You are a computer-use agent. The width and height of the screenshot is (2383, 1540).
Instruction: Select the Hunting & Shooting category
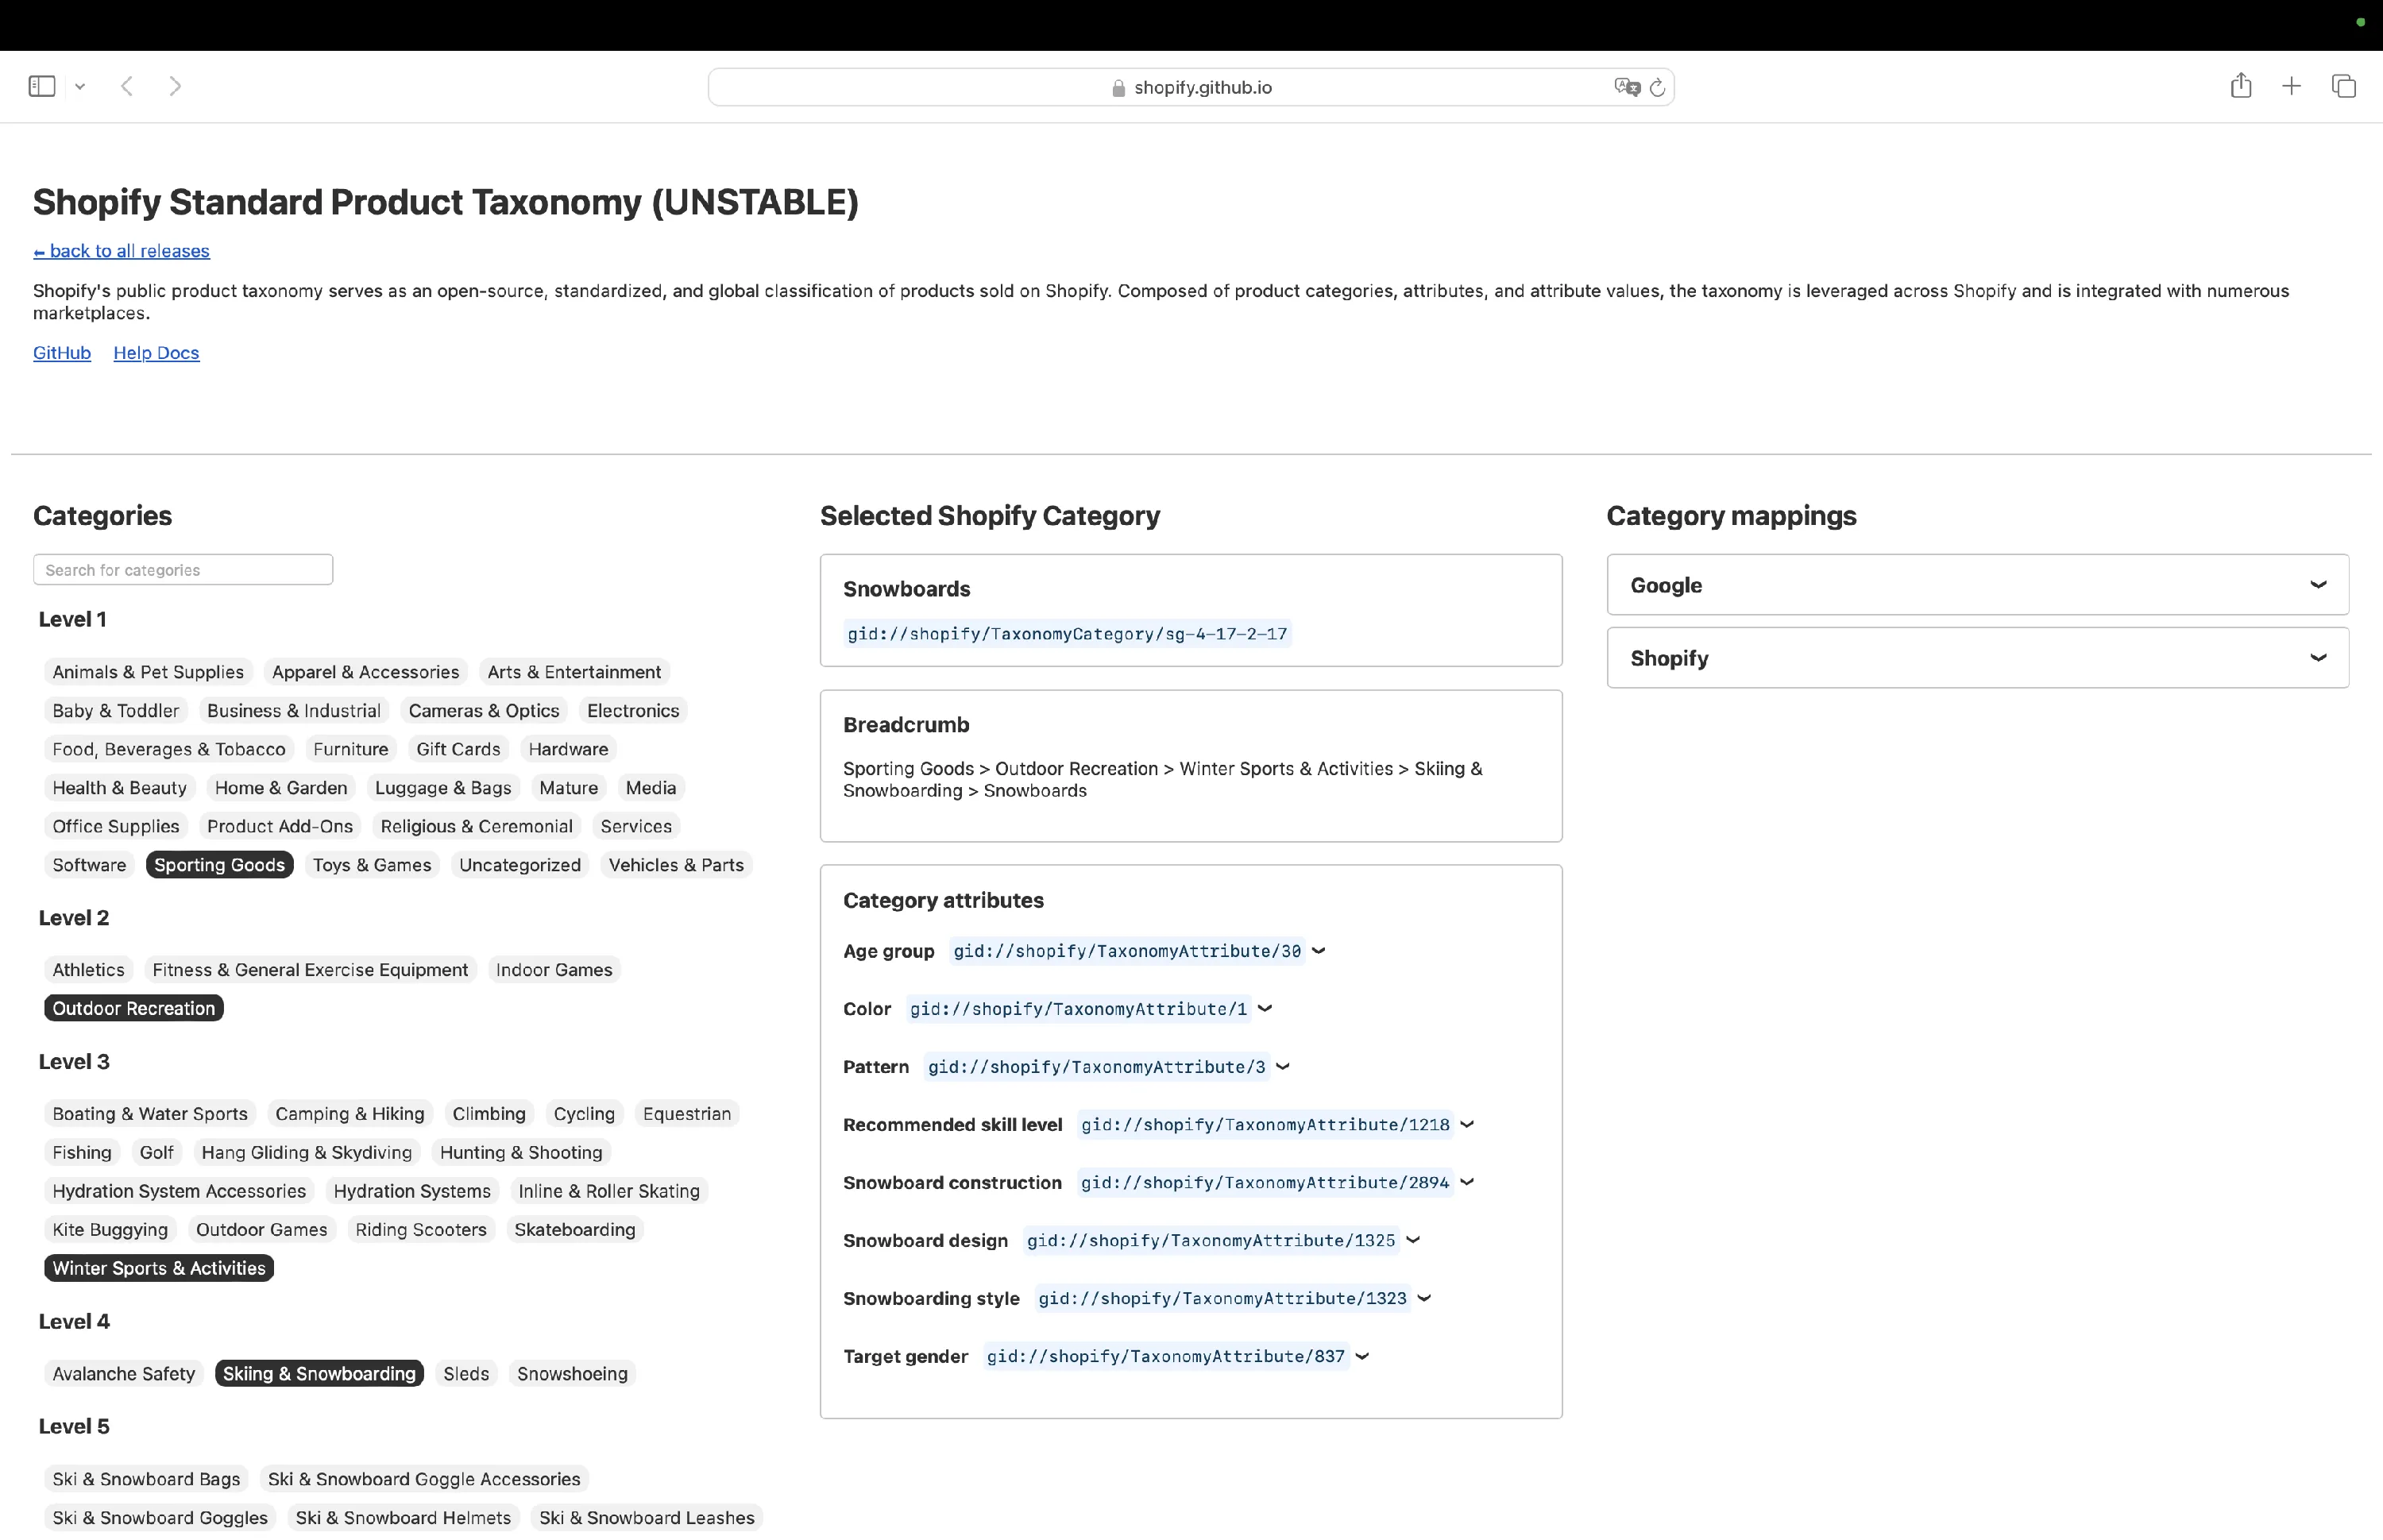point(521,1153)
